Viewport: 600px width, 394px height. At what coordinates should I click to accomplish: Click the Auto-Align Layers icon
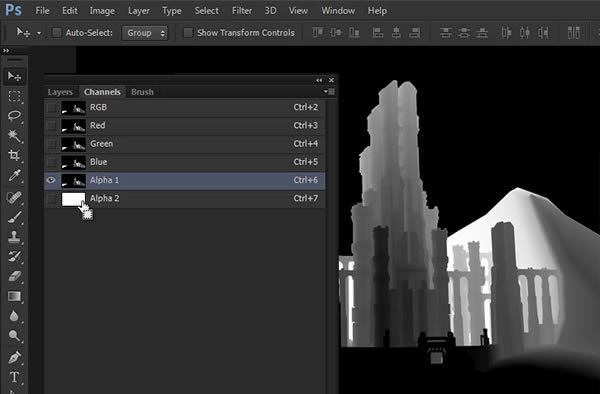coord(574,33)
